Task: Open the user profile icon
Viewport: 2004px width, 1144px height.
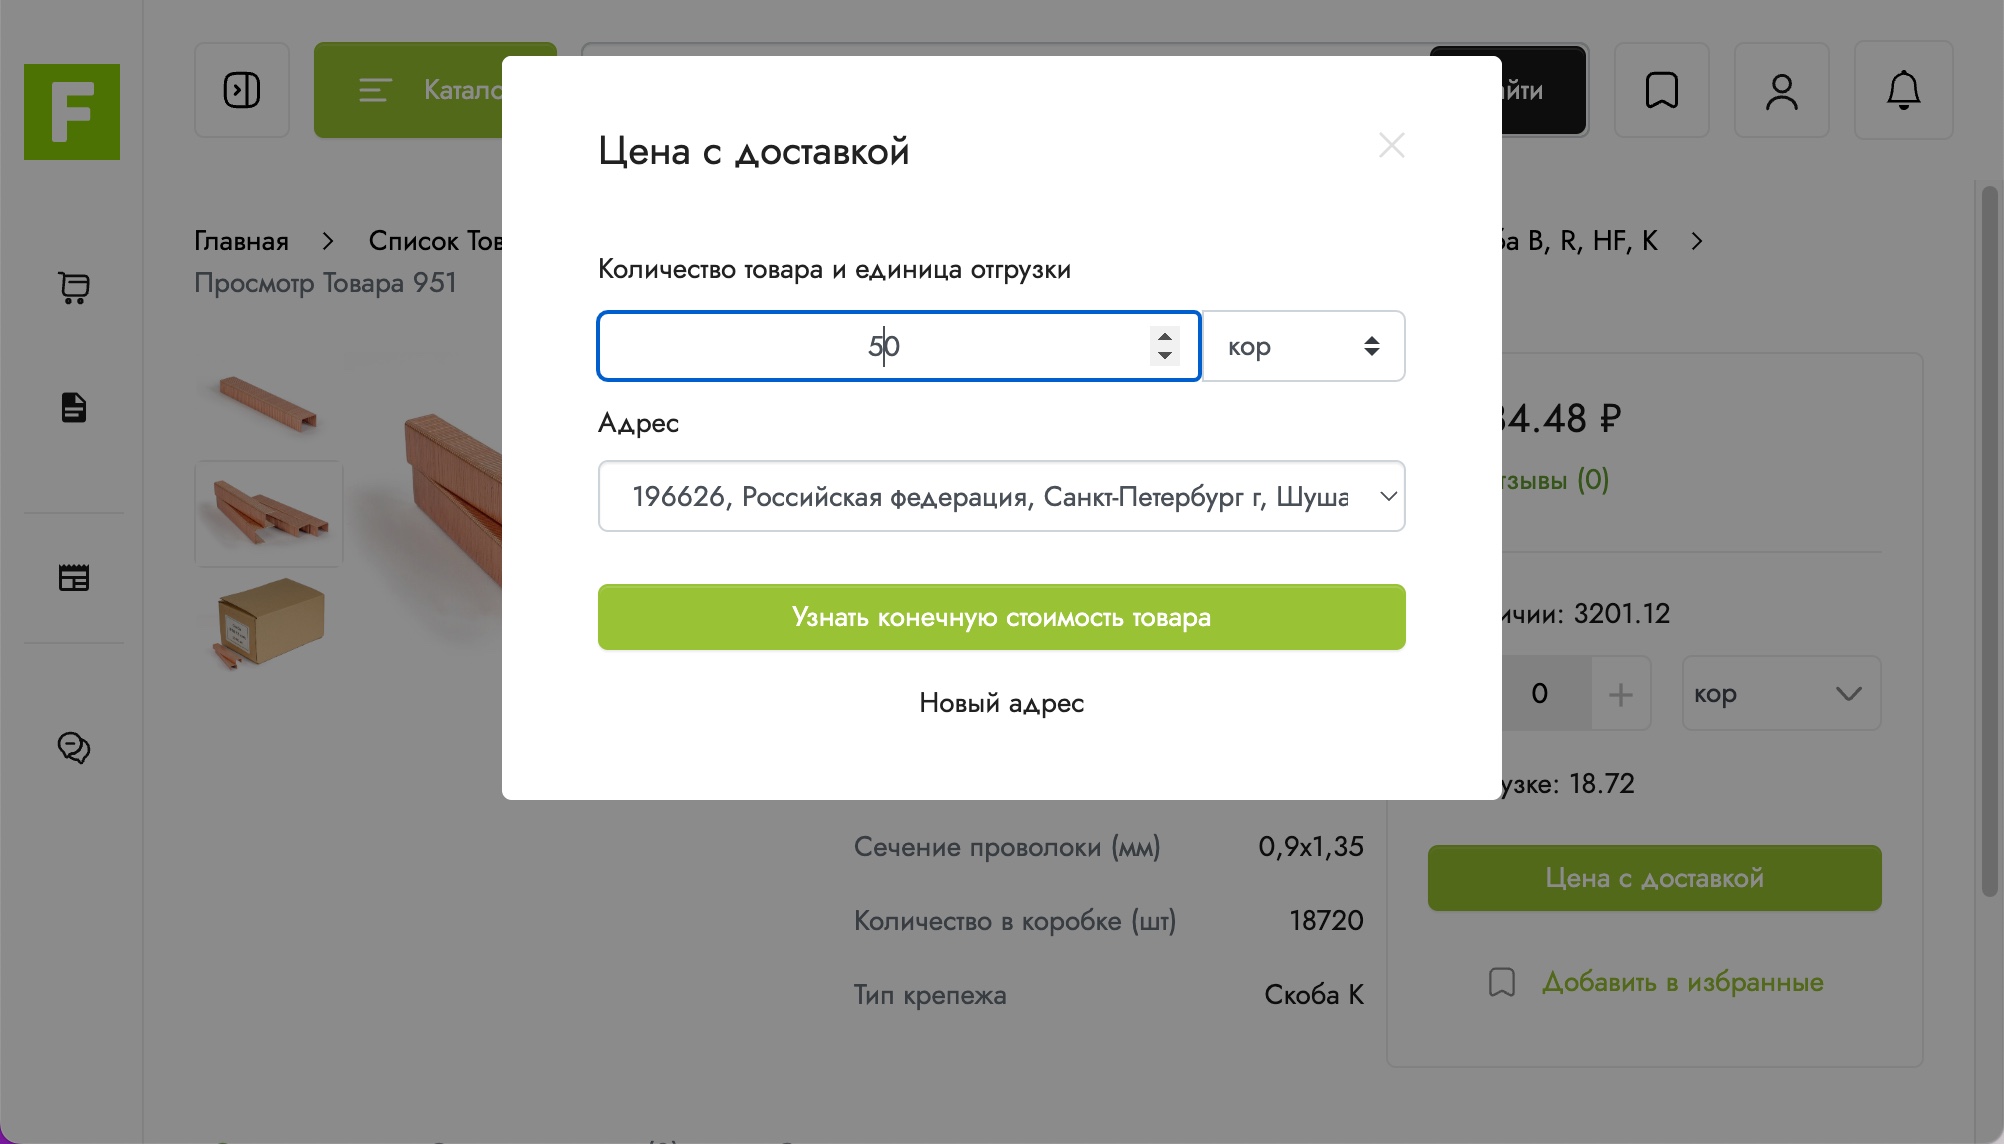Action: [1782, 90]
